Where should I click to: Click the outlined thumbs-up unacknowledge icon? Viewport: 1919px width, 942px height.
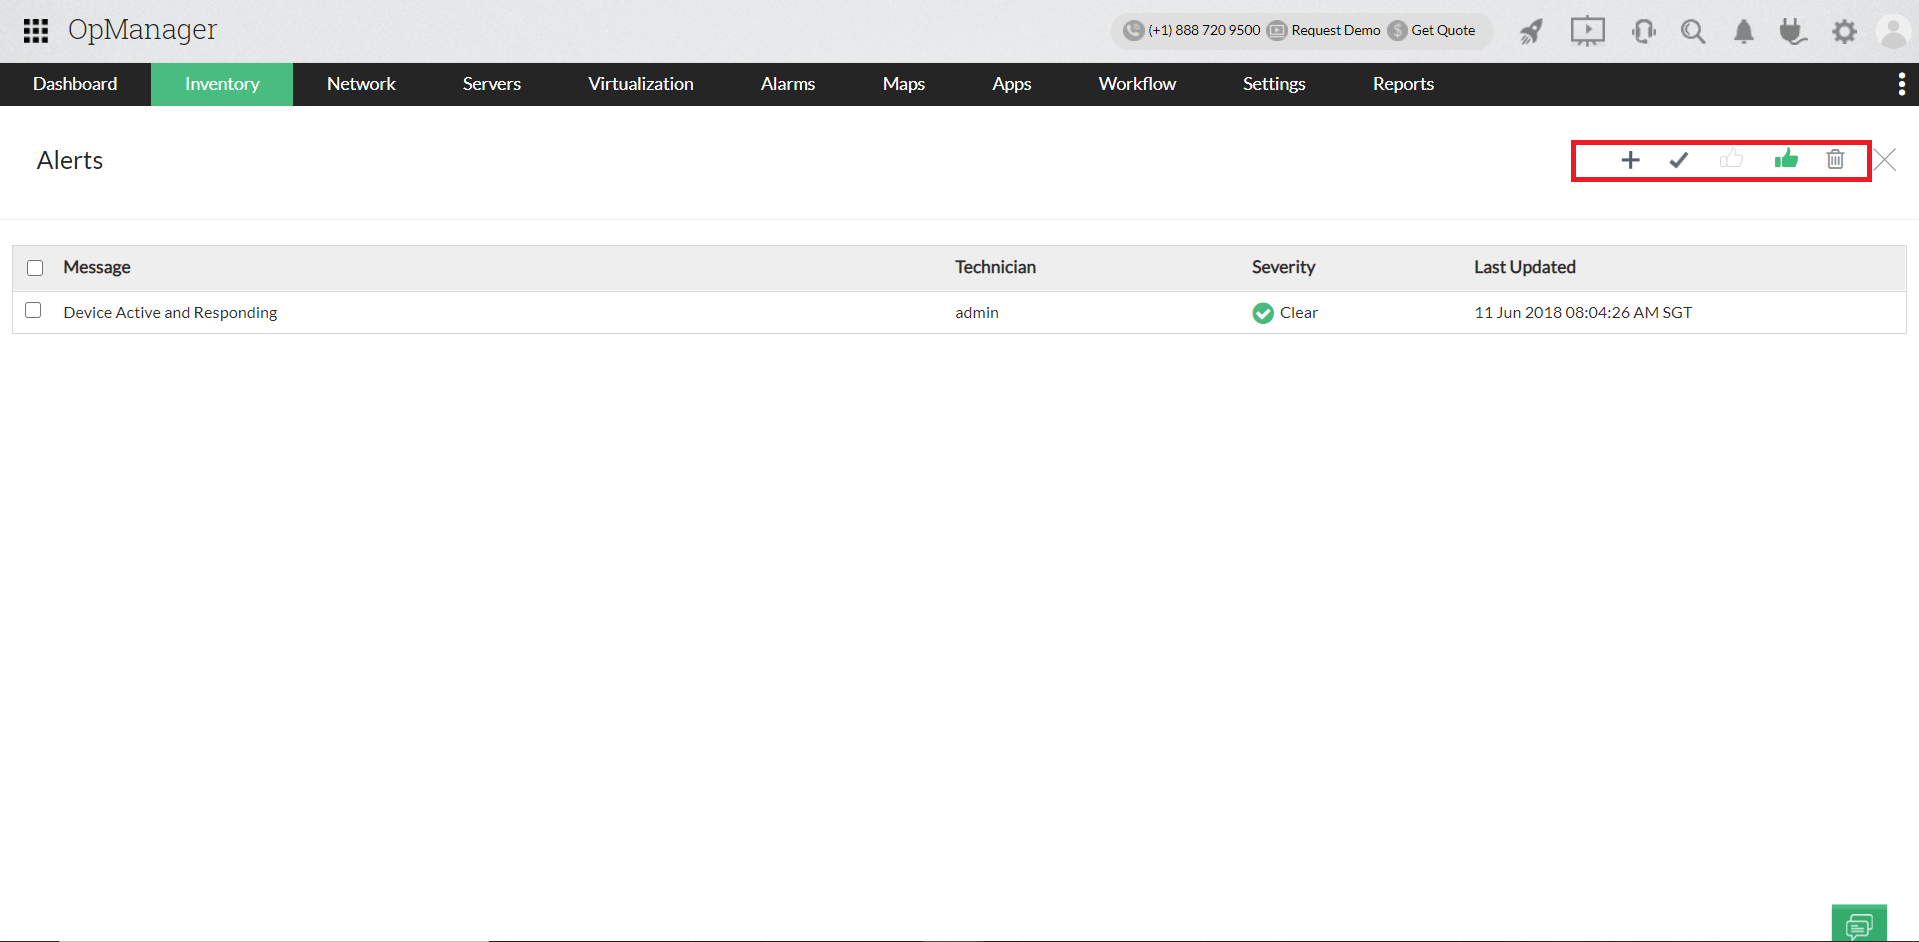coord(1731,159)
